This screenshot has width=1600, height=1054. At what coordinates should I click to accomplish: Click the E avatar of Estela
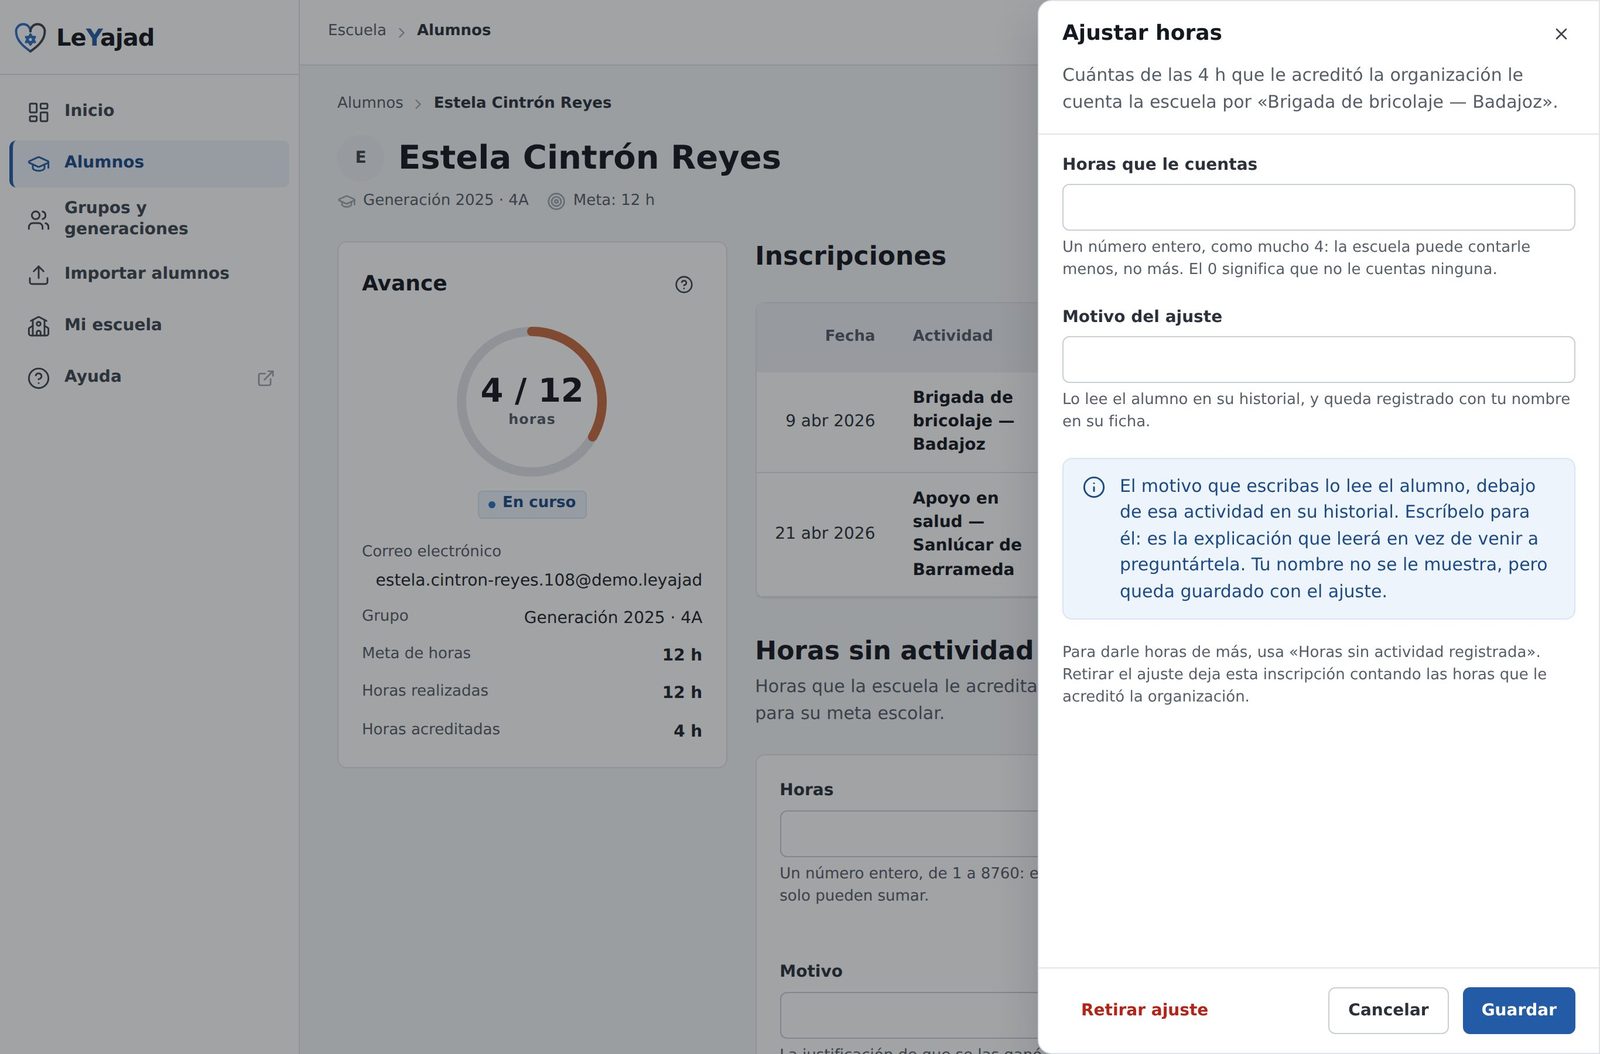[361, 157]
